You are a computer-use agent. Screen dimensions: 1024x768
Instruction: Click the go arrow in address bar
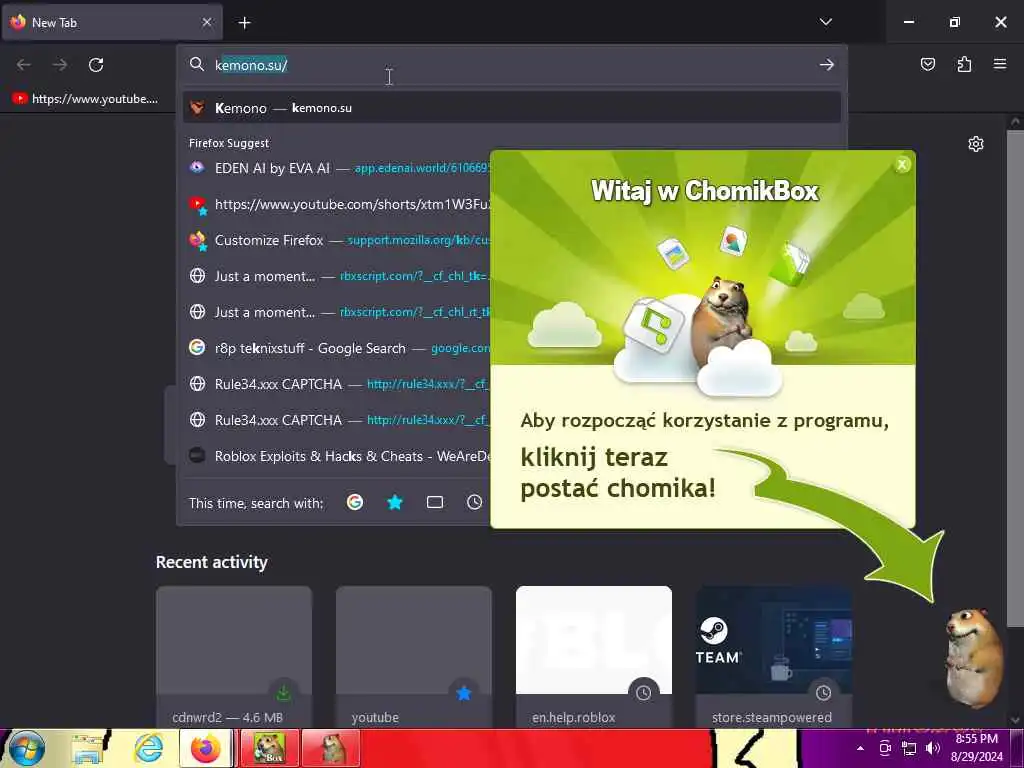point(826,65)
